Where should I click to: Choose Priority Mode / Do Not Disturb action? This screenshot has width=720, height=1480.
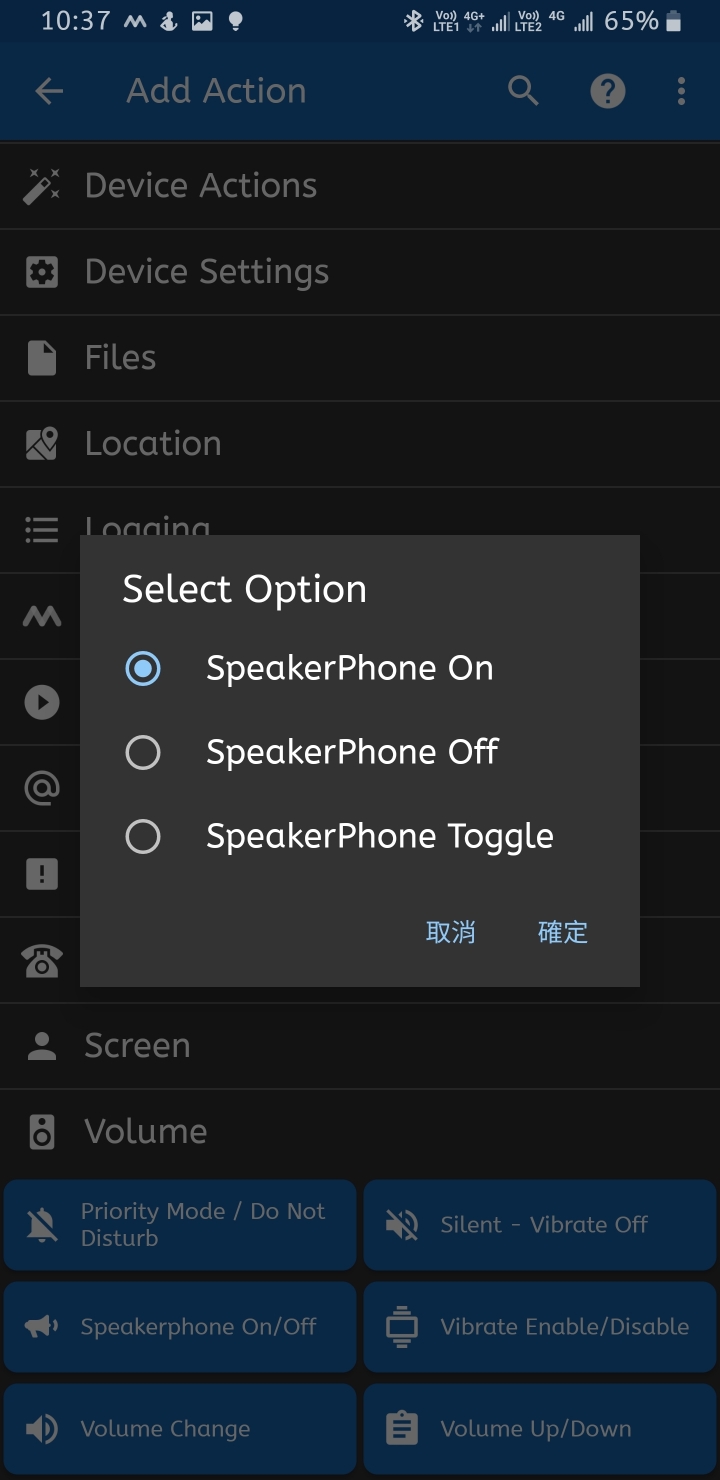point(180,1225)
